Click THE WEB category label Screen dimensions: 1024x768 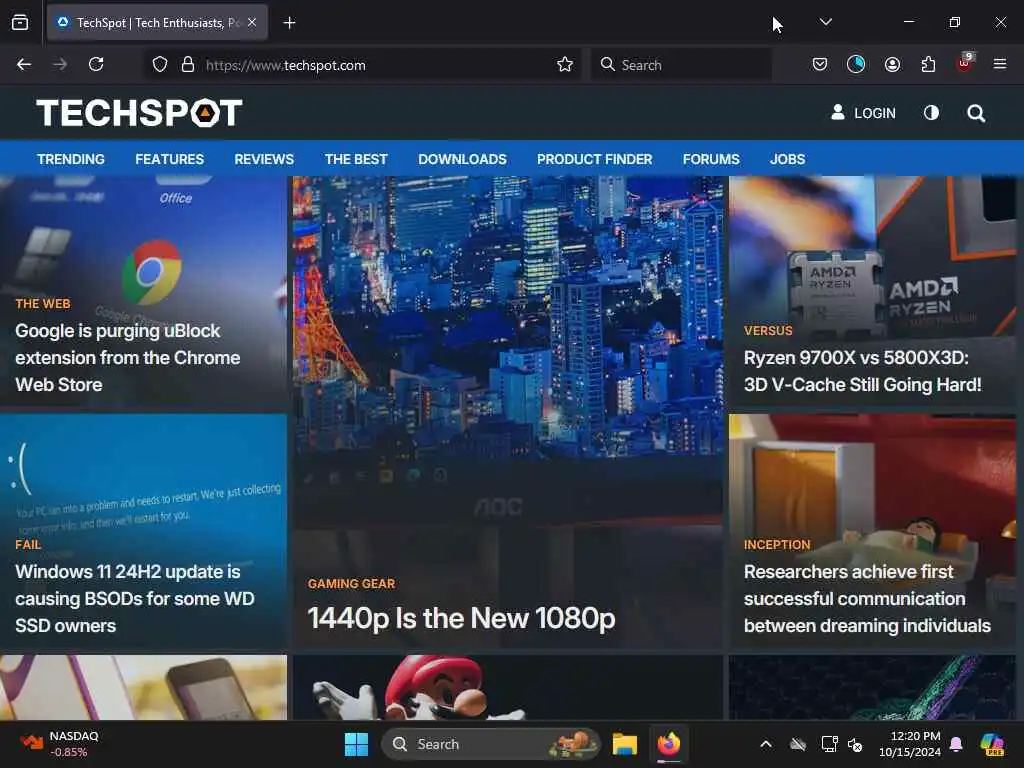coord(42,304)
